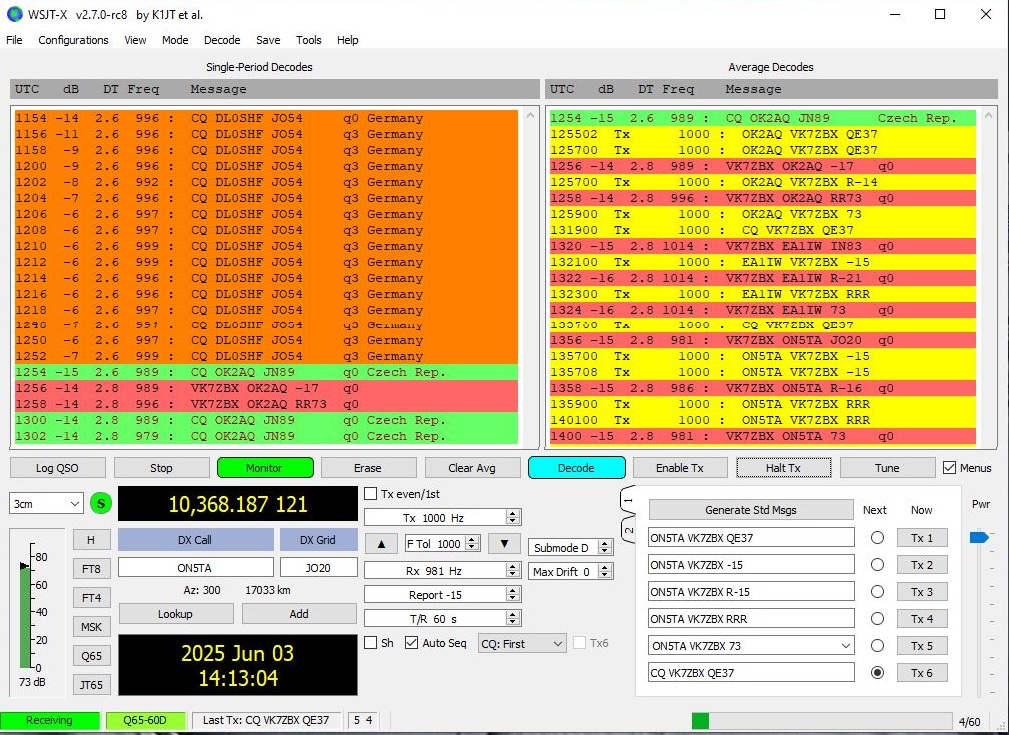
Task: Click the Add button
Action: [x=299, y=614]
